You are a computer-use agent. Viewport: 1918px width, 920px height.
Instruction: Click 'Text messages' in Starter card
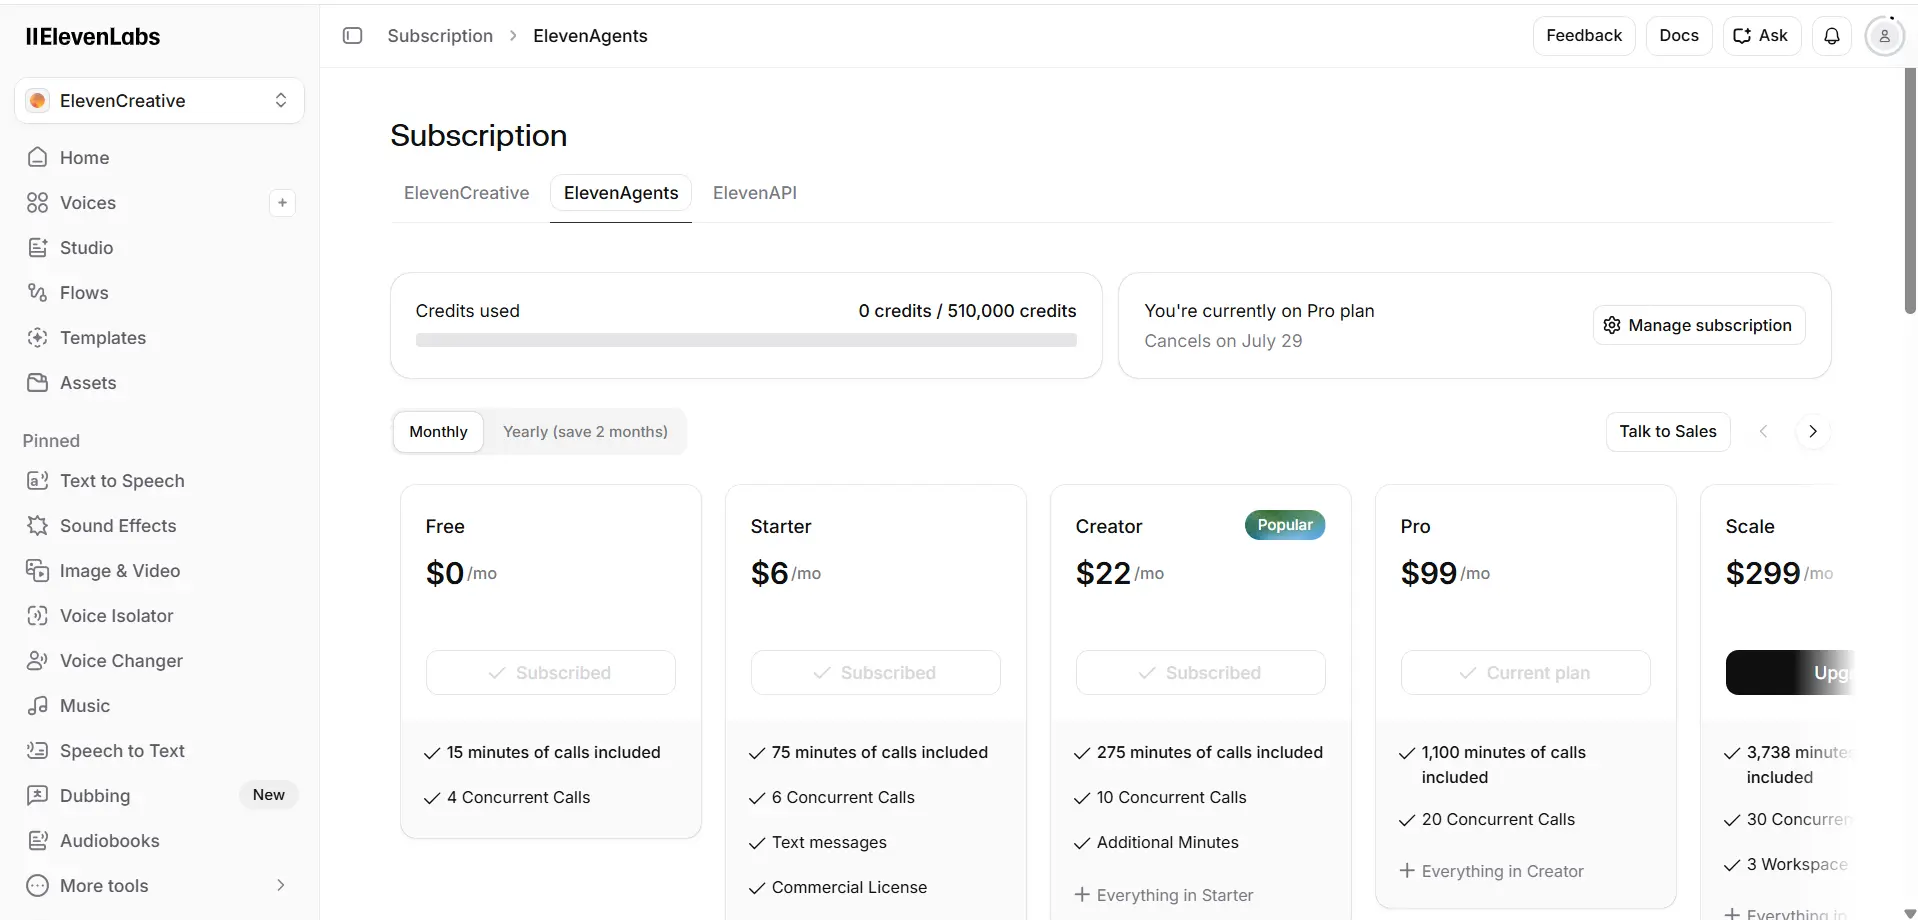(x=829, y=842)
